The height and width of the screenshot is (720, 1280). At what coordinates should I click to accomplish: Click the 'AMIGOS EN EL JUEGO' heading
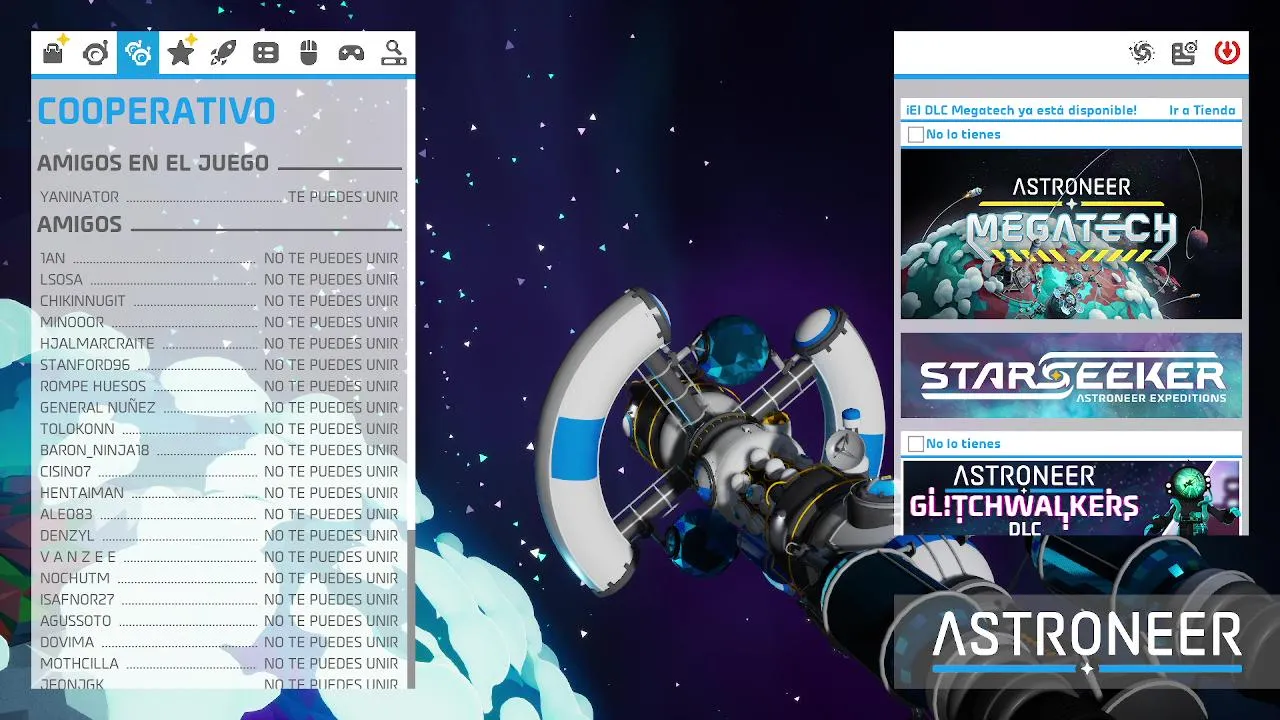click(153, 163)
